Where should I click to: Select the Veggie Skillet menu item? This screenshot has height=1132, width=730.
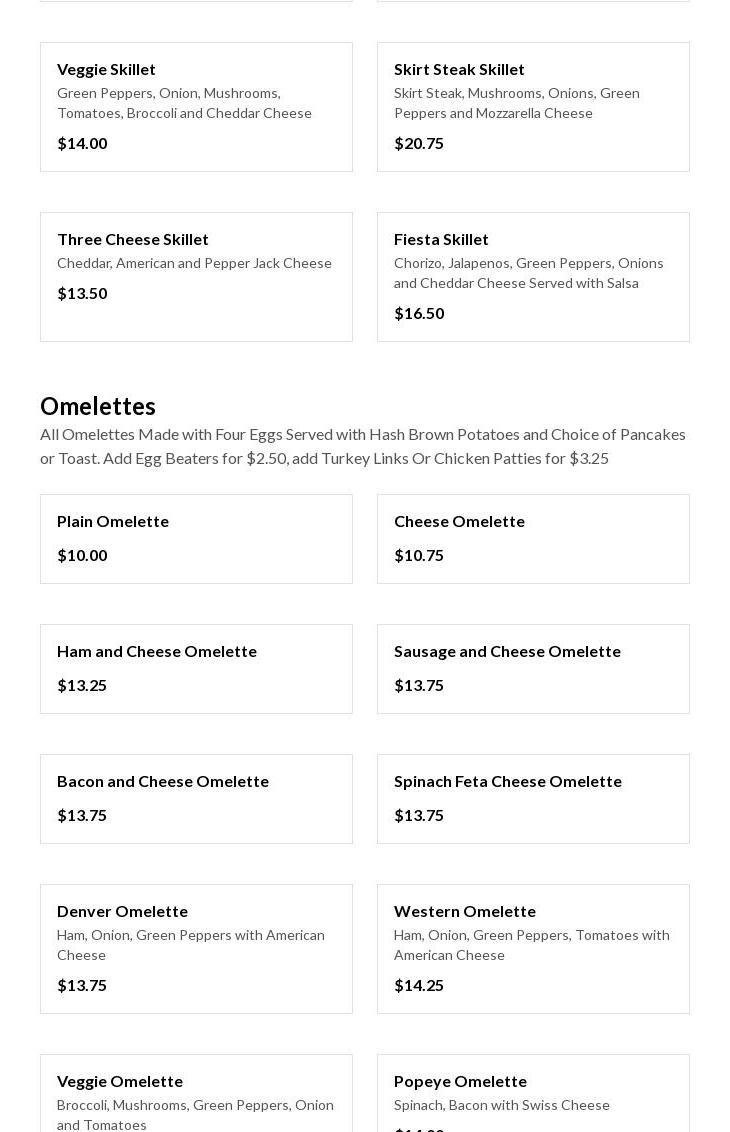(x=196, y=106)
